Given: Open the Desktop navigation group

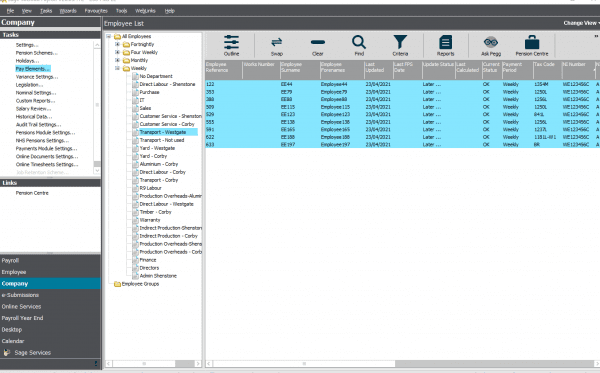Looking at the screenshot, I should click(50, 329).
